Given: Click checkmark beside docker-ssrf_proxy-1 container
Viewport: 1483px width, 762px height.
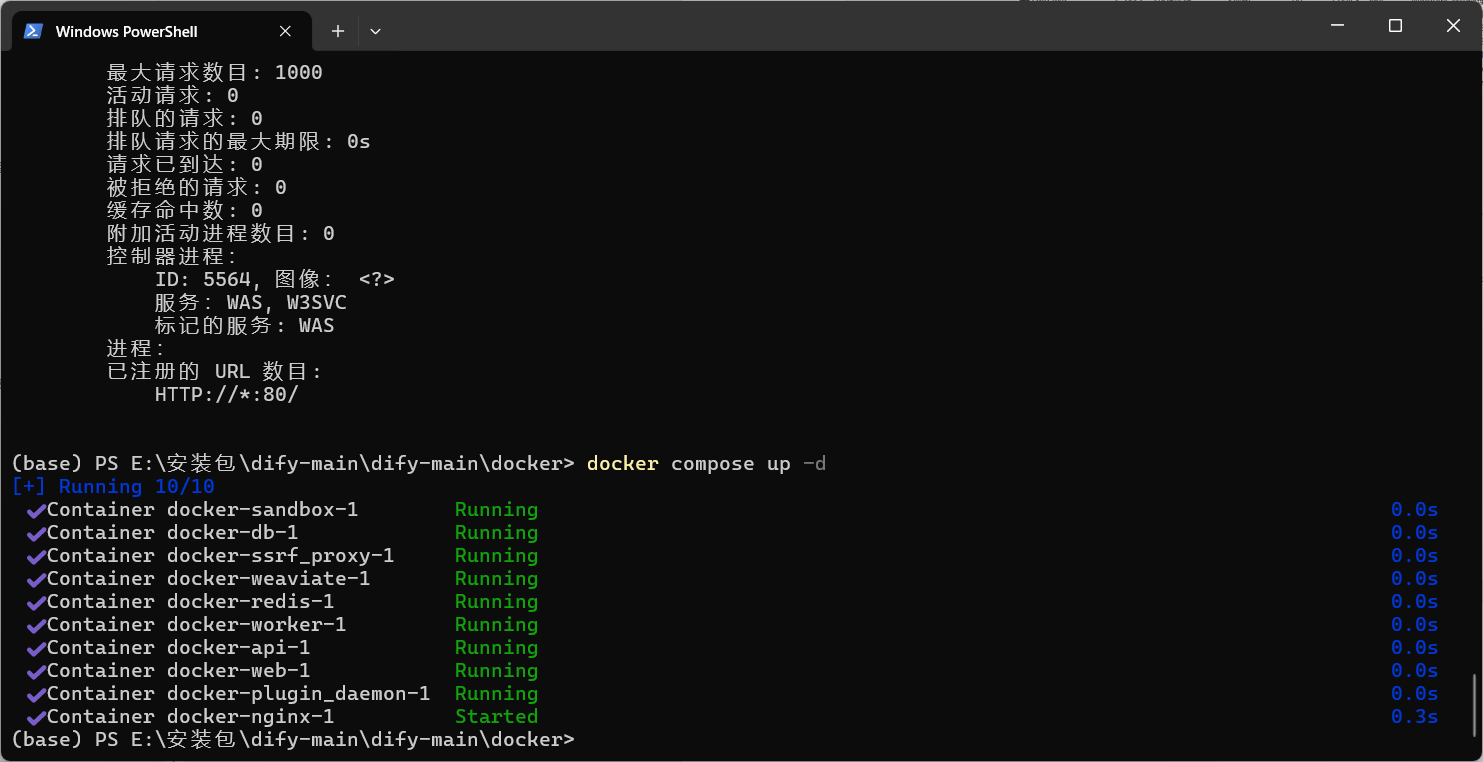Looking at the screenshot, I should click(x=36, y=556).
